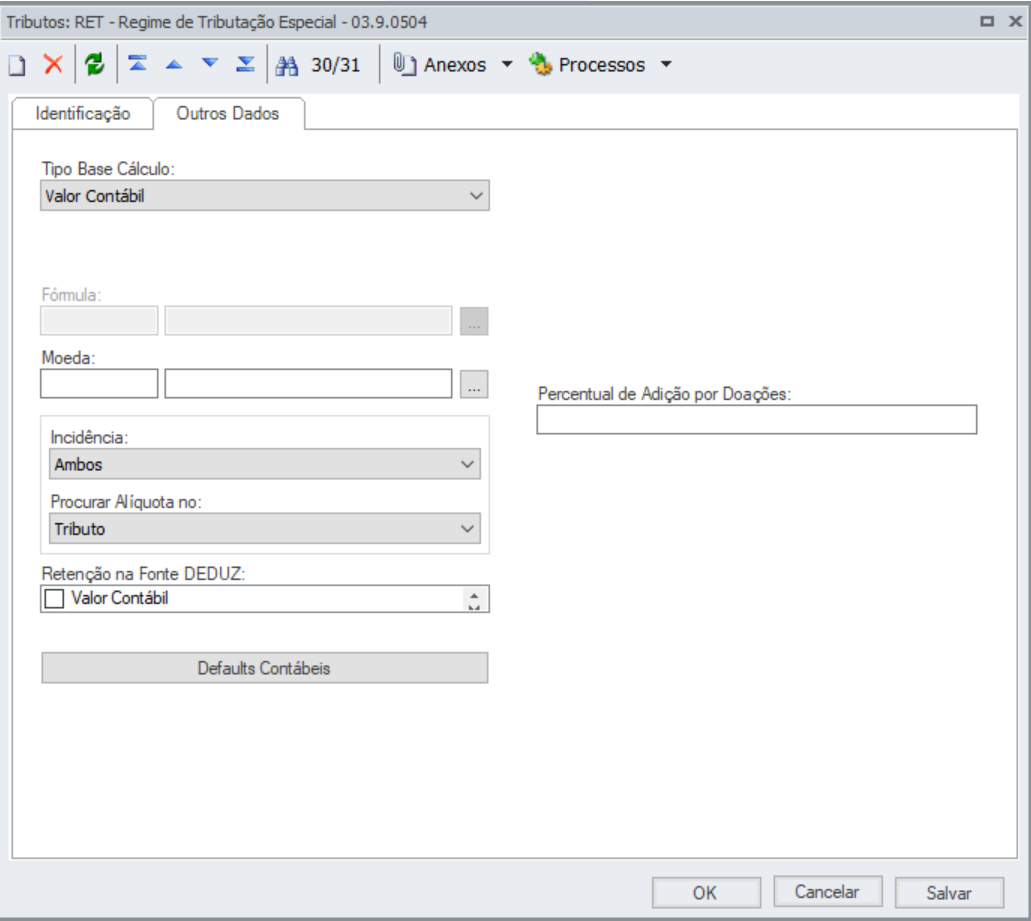Delete record using the red X icon
Screen dimensions: 1031x921
coord(53,64)
